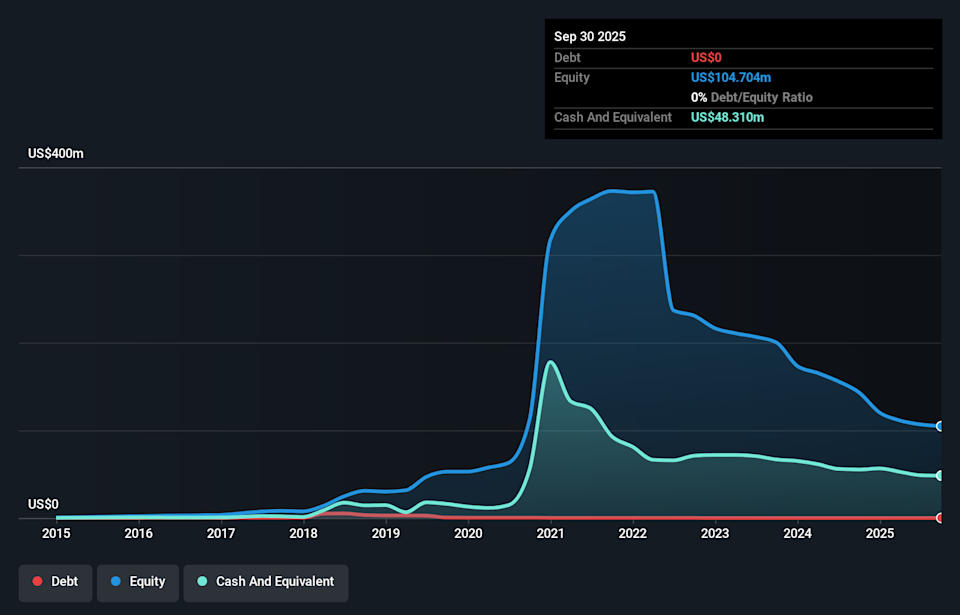Select the 2025 year axis label

(x=880, y=534)
